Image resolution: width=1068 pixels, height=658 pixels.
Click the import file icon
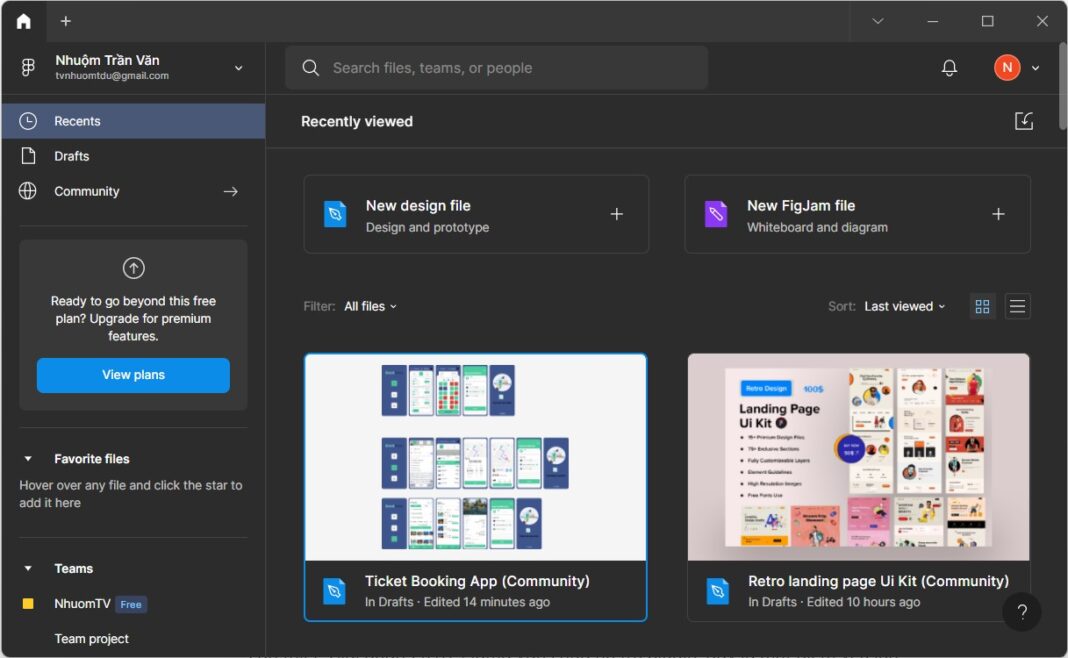click(1023, 121)
